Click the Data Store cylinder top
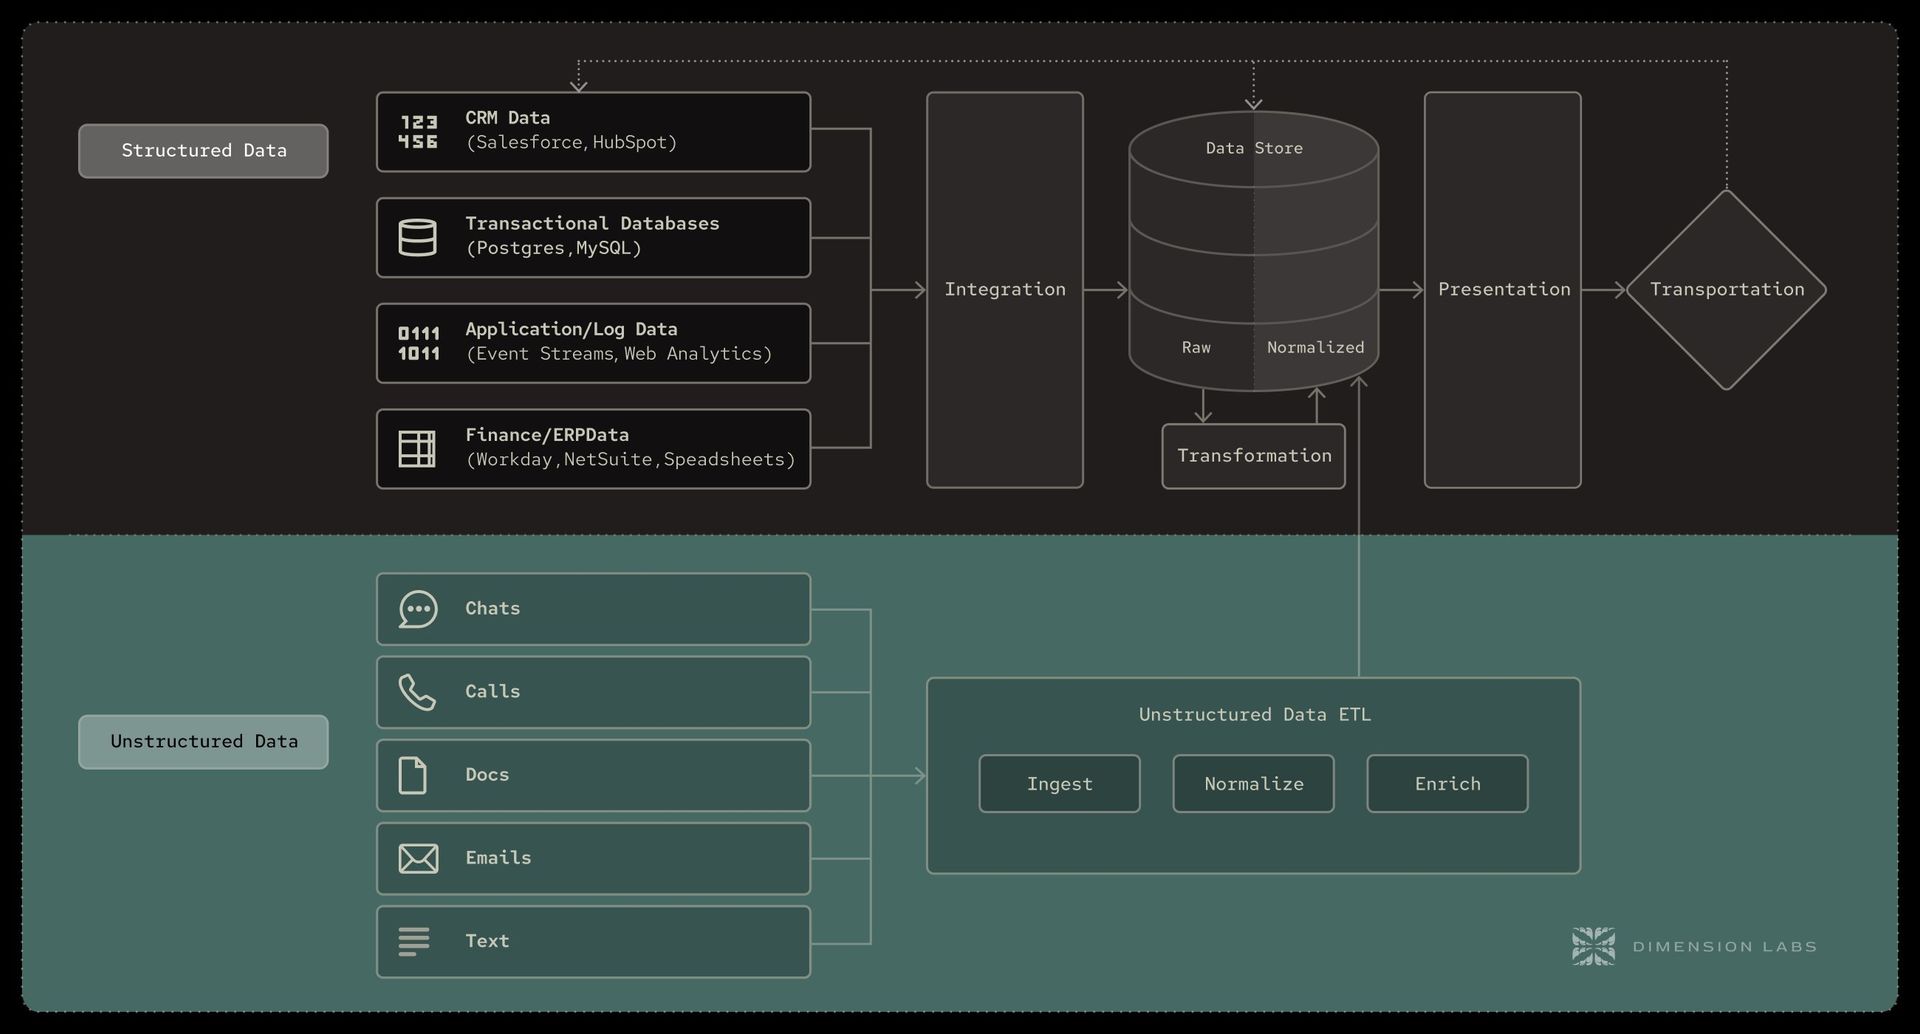Viewport: 1920px width, 1034px height. (1254, 149)
